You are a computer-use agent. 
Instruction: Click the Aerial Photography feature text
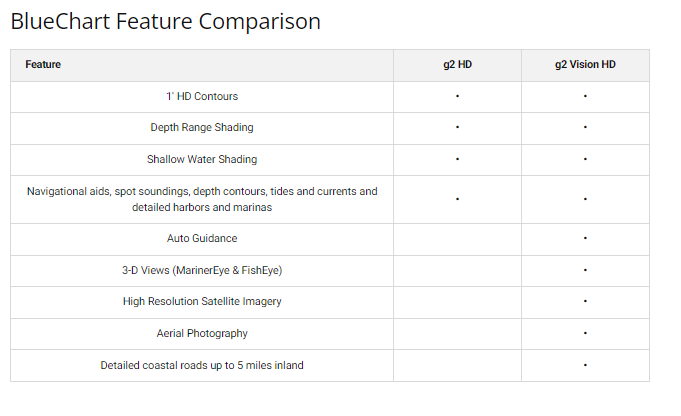(202, 333)
